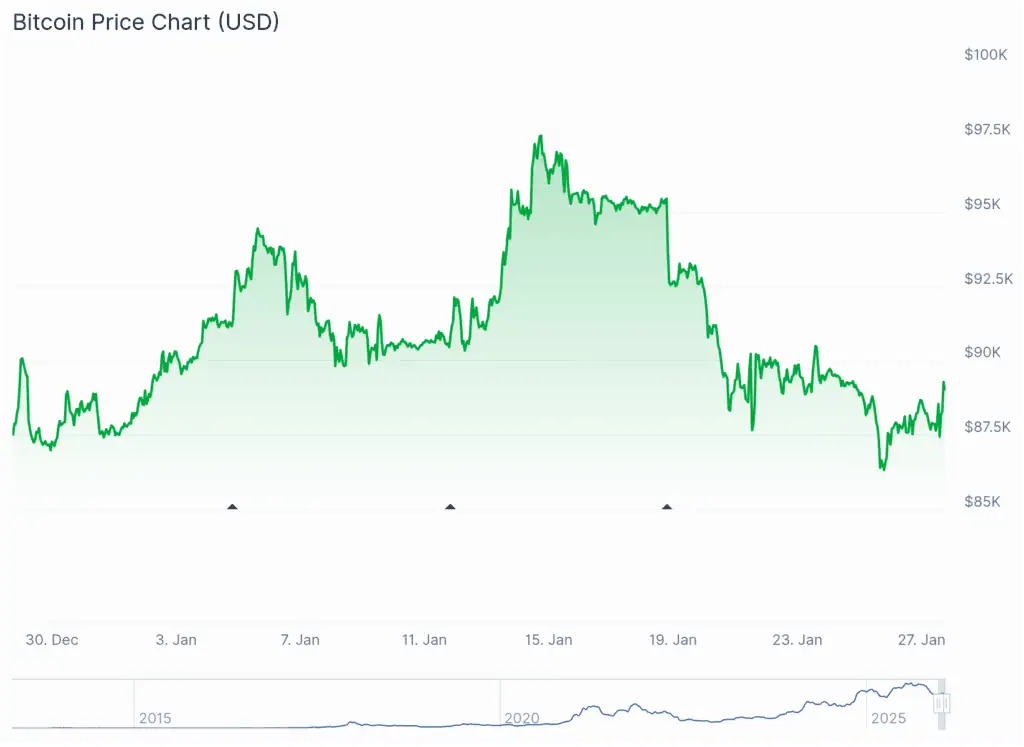1024x747 pixels.
Task: Click the "30. Dec" date axis label
Action: pyautogui.click(x=52, y=639)
